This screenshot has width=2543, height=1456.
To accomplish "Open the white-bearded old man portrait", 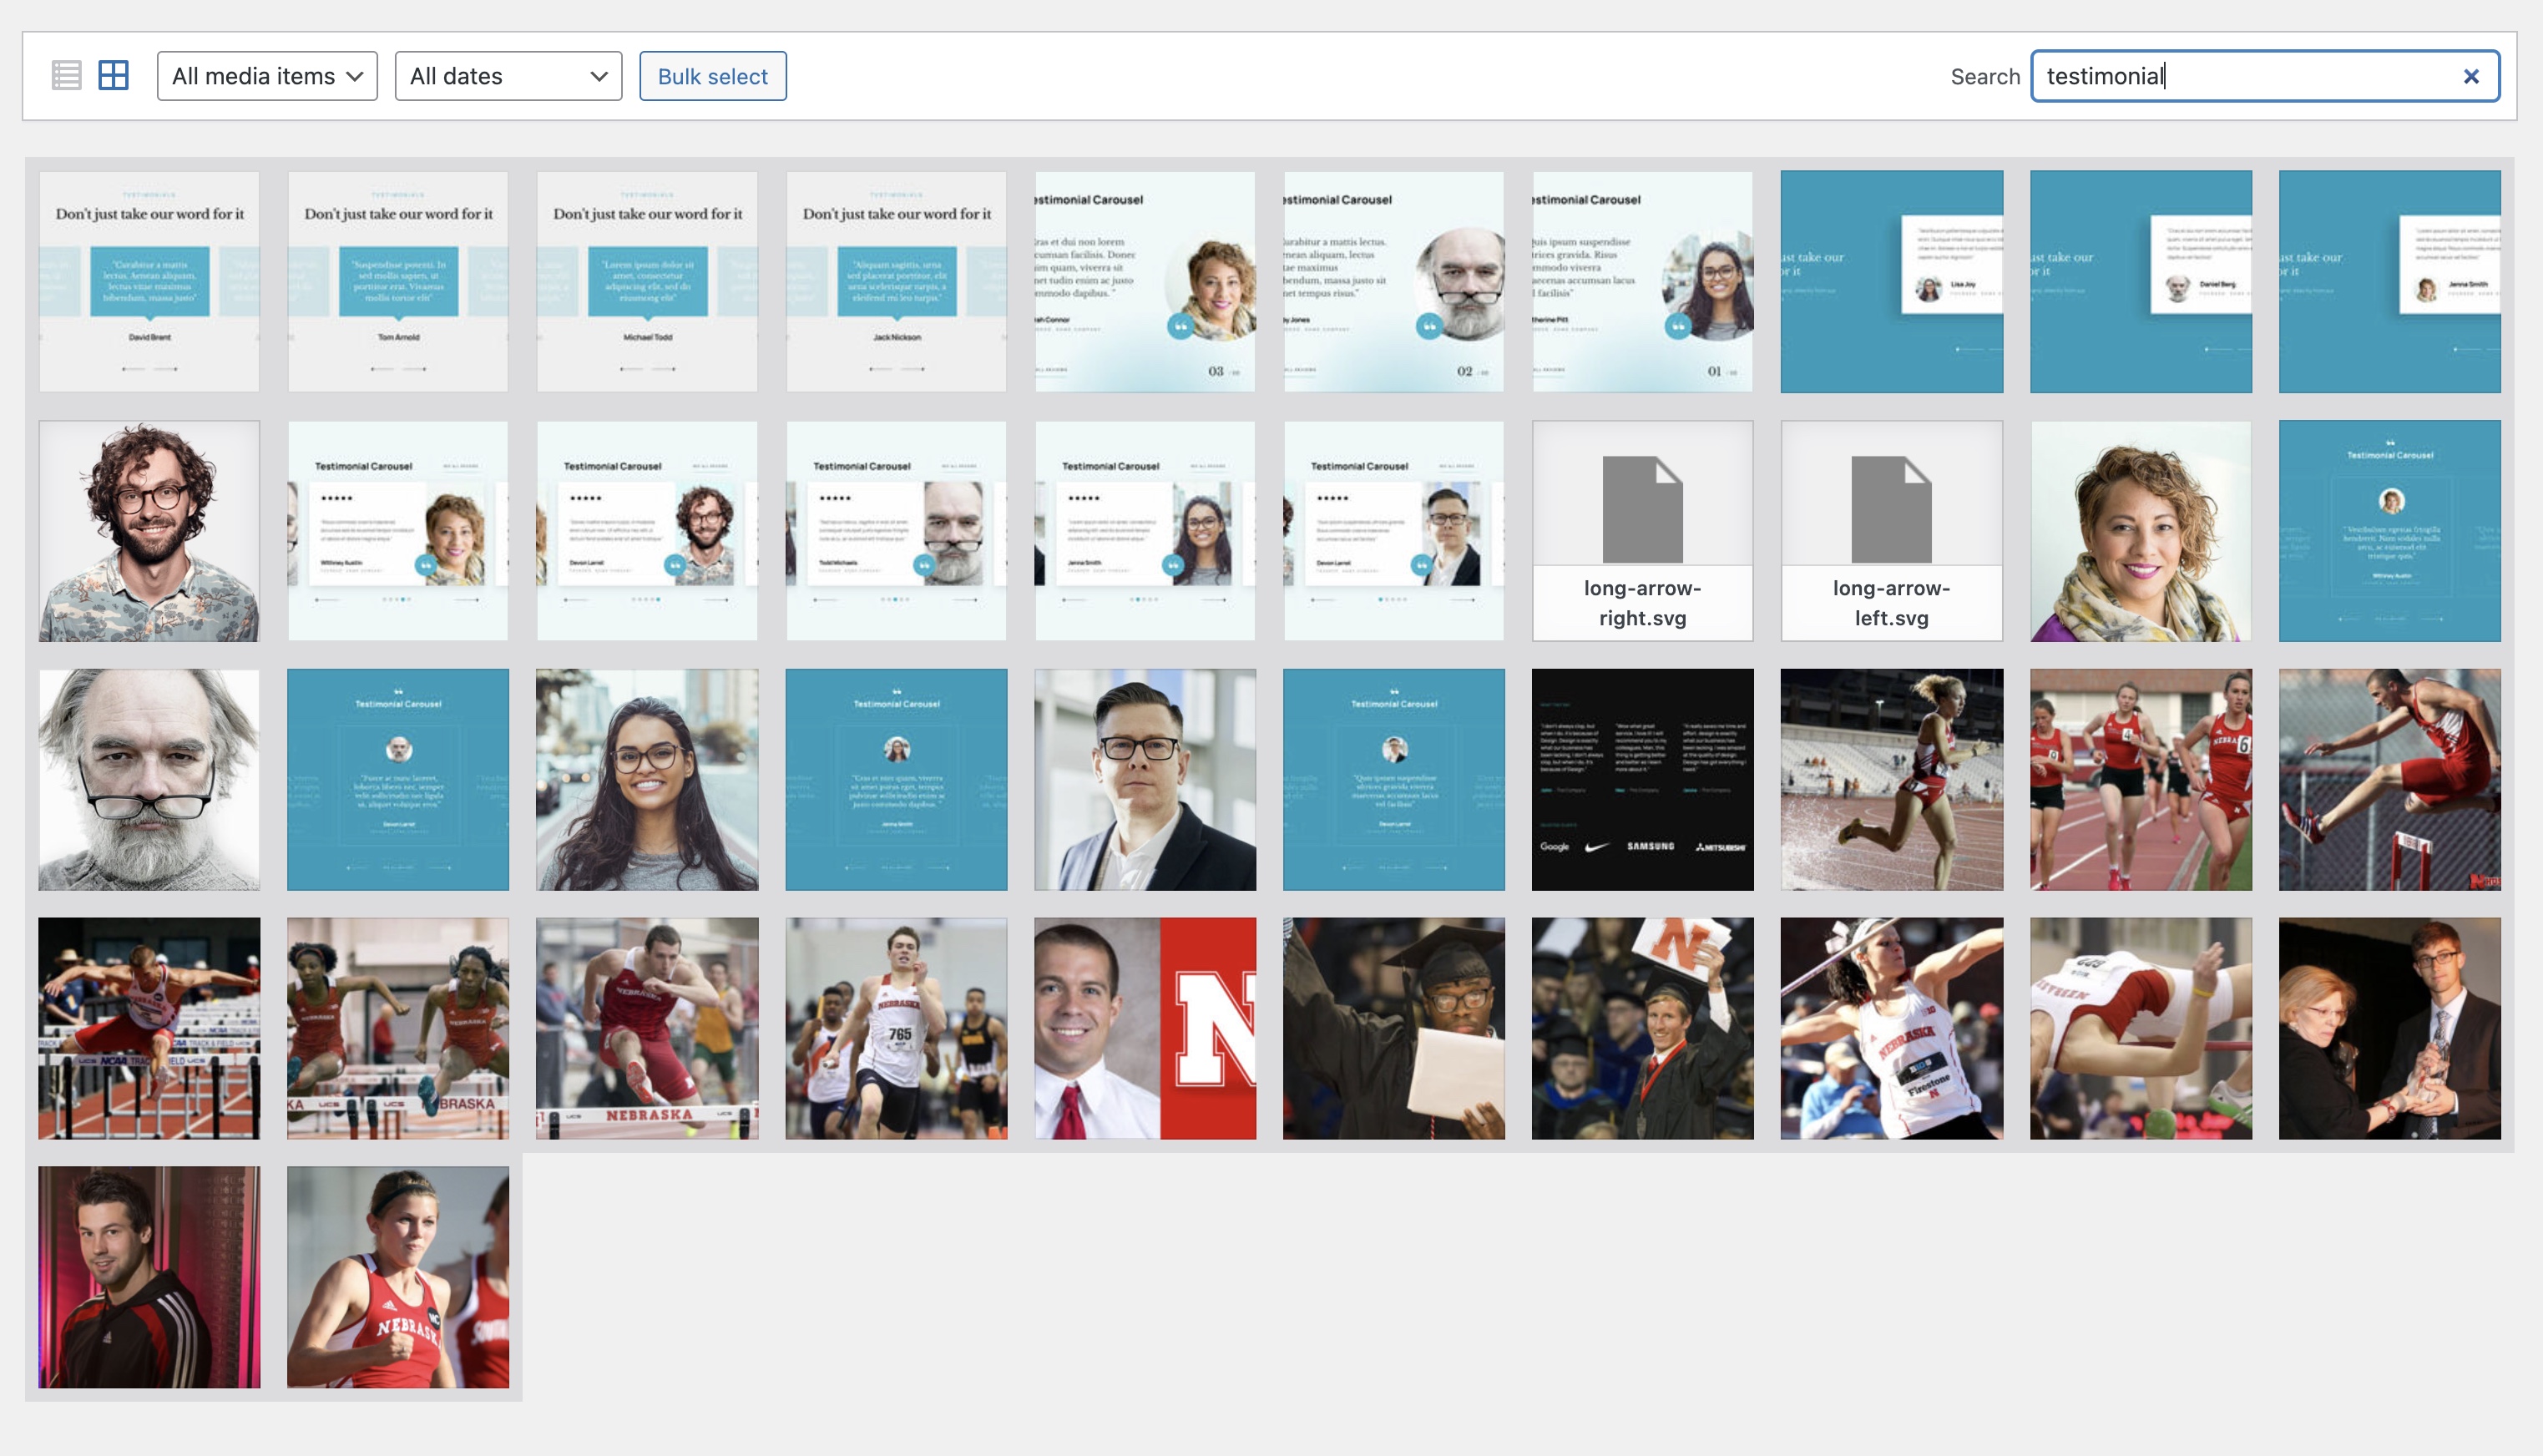I will coord(149,780).
